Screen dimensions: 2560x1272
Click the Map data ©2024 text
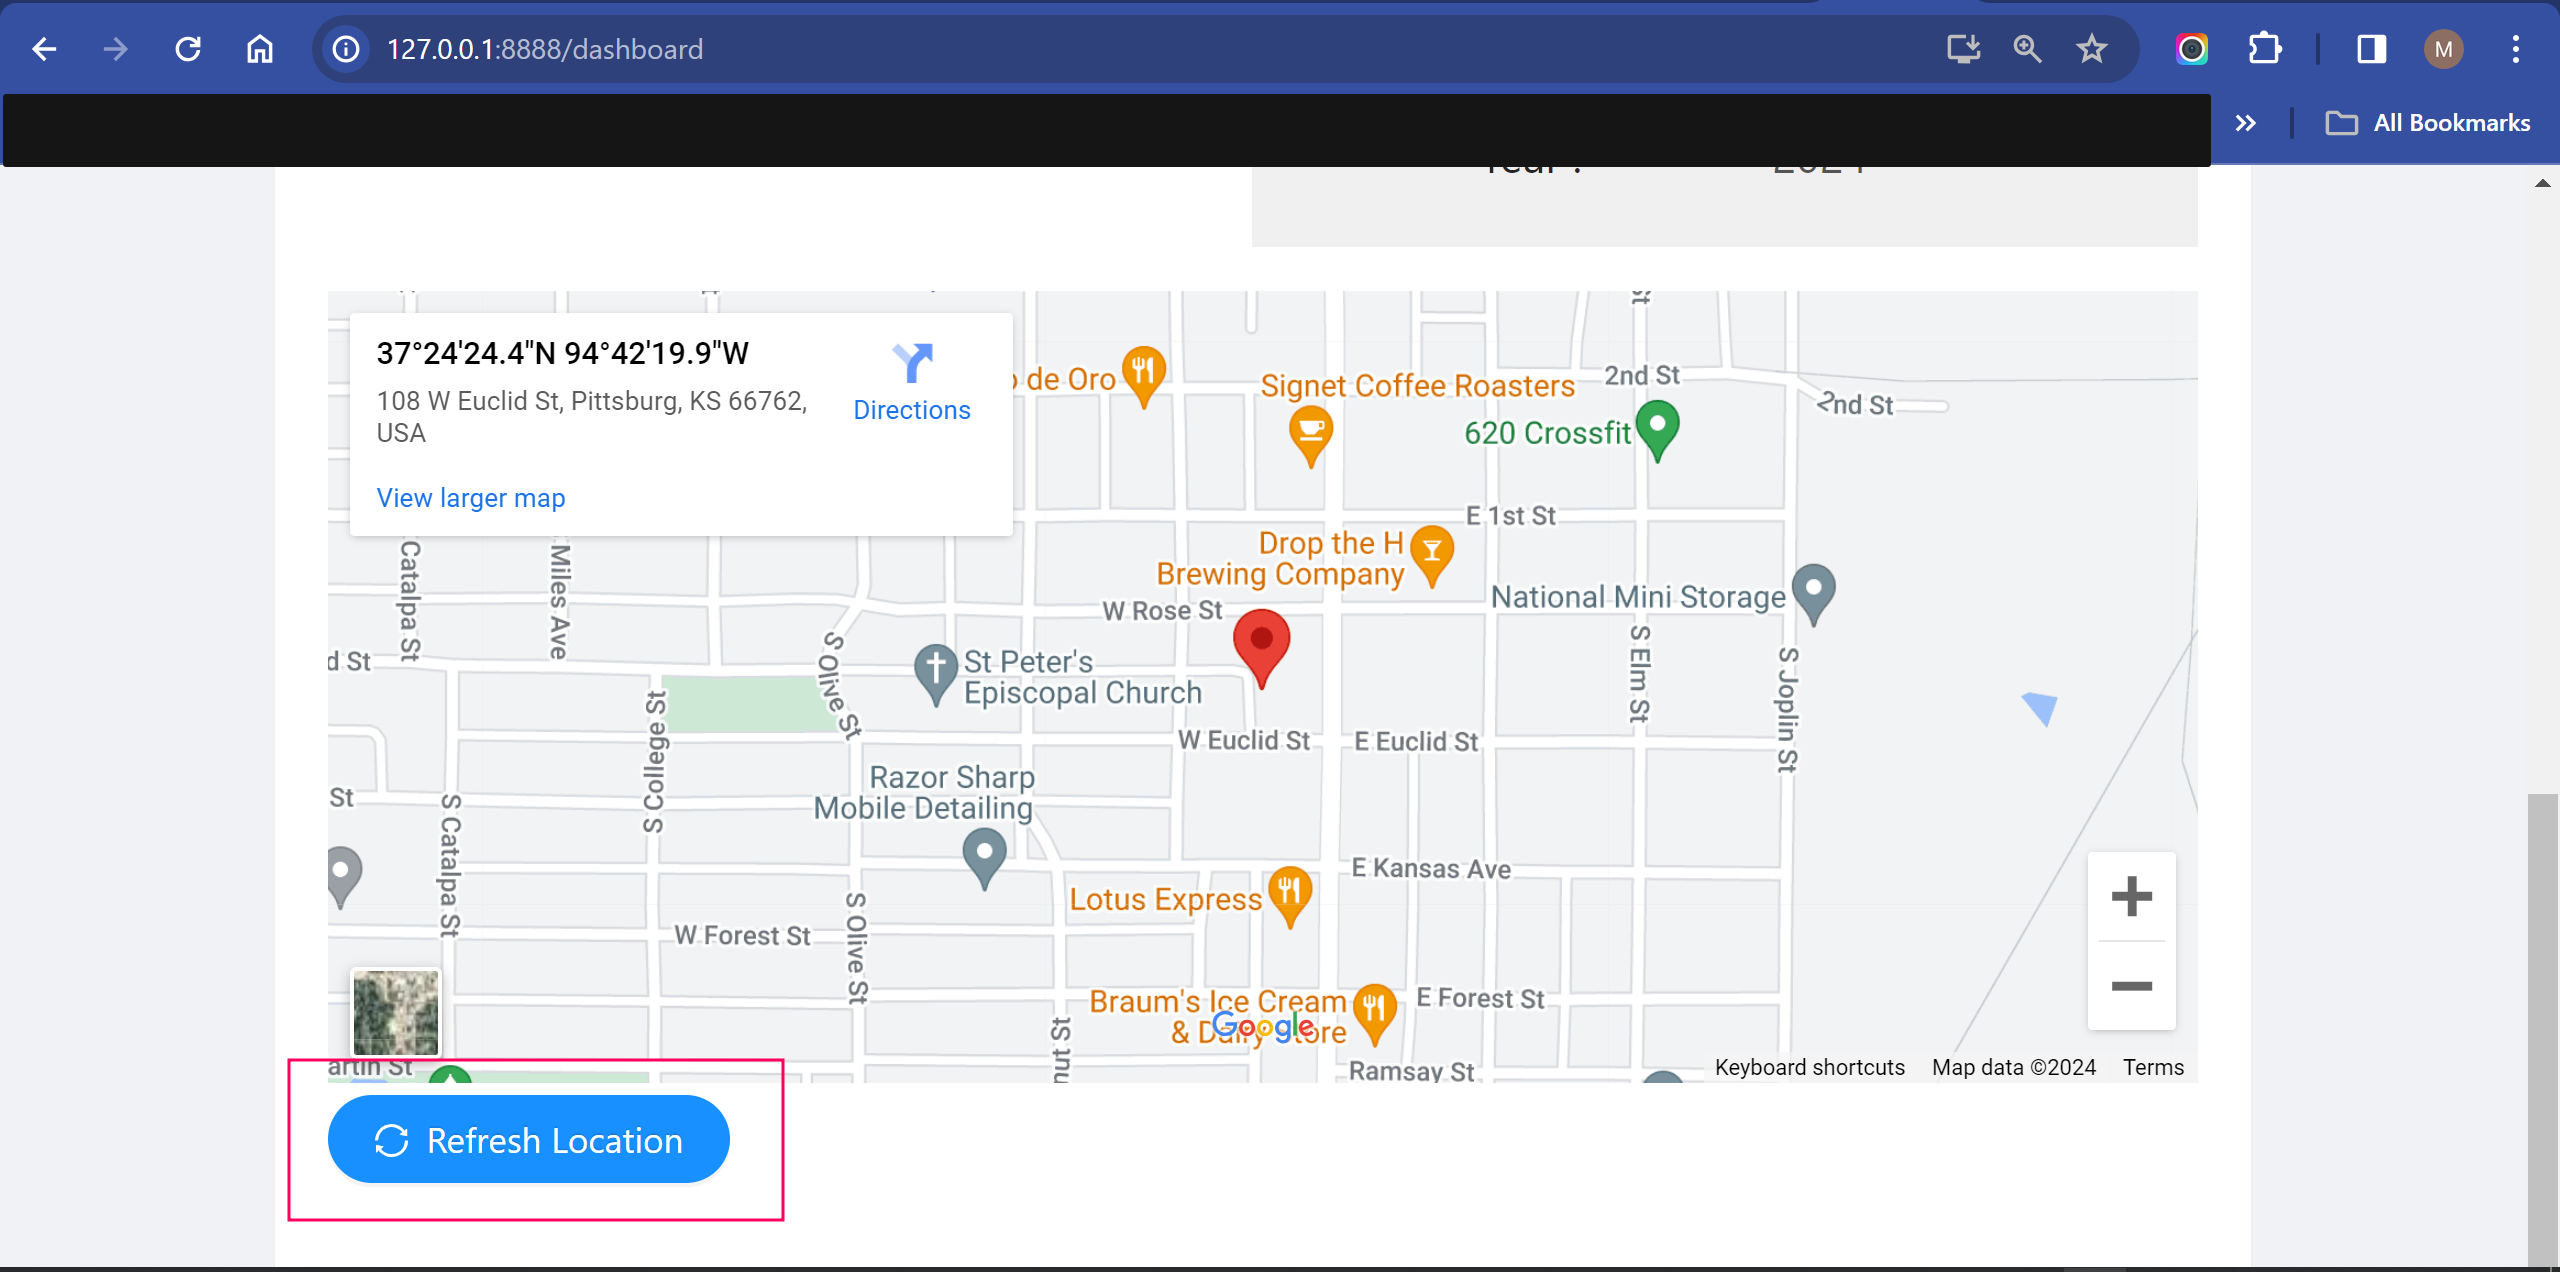pos(2013,1067)
